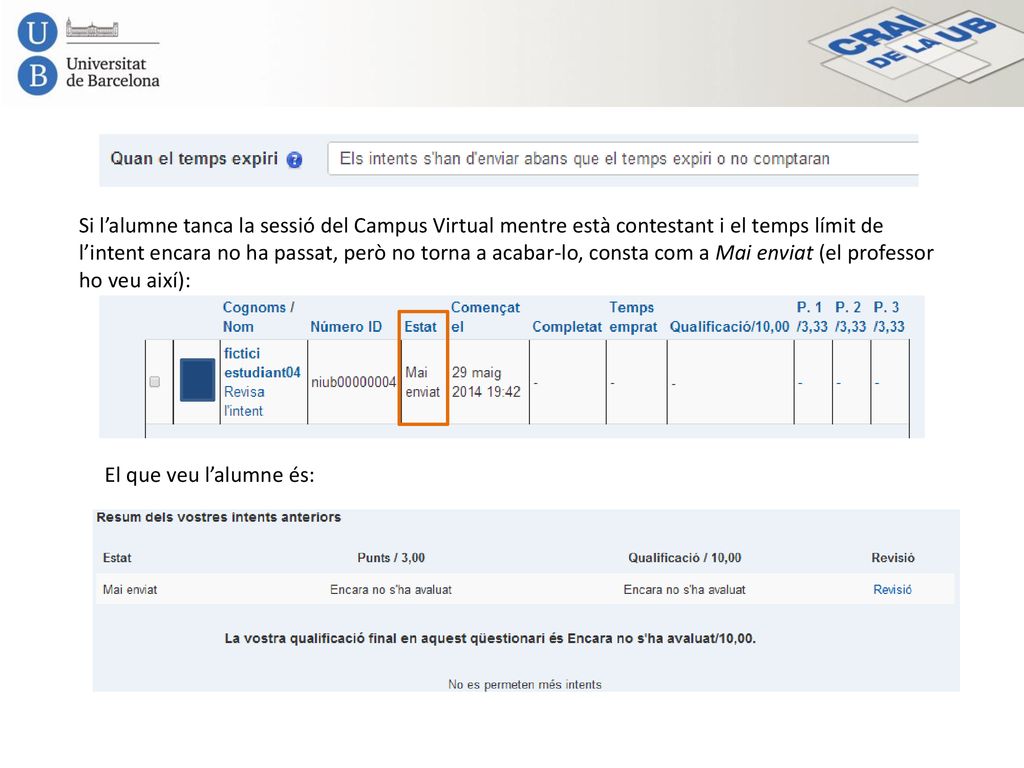Open the fictici estudiant04 student name link

tap(262, 362)
